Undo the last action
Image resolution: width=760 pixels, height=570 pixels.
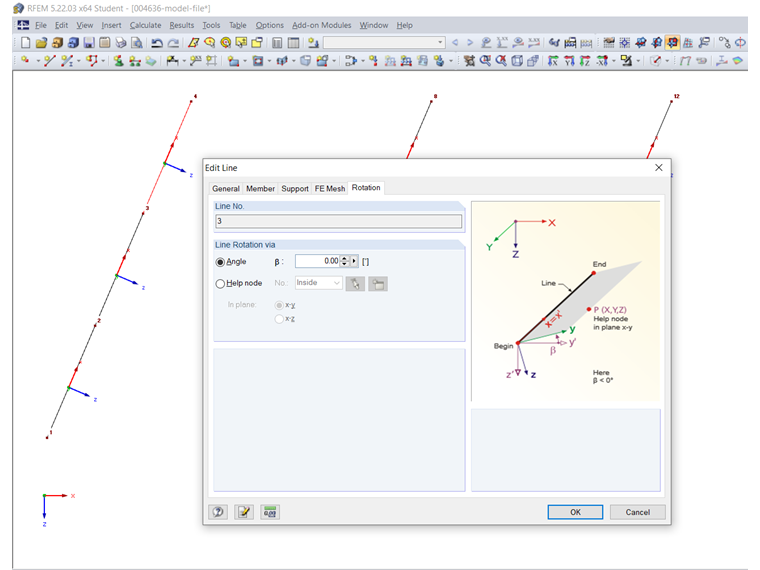coord(157,43)
